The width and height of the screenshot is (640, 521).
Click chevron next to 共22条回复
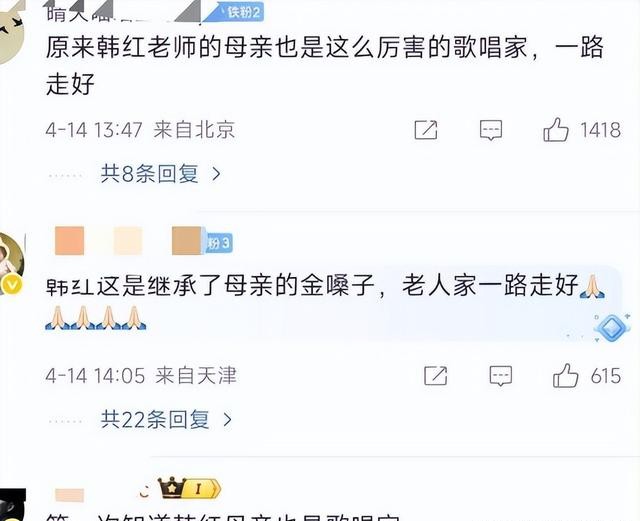227,419
